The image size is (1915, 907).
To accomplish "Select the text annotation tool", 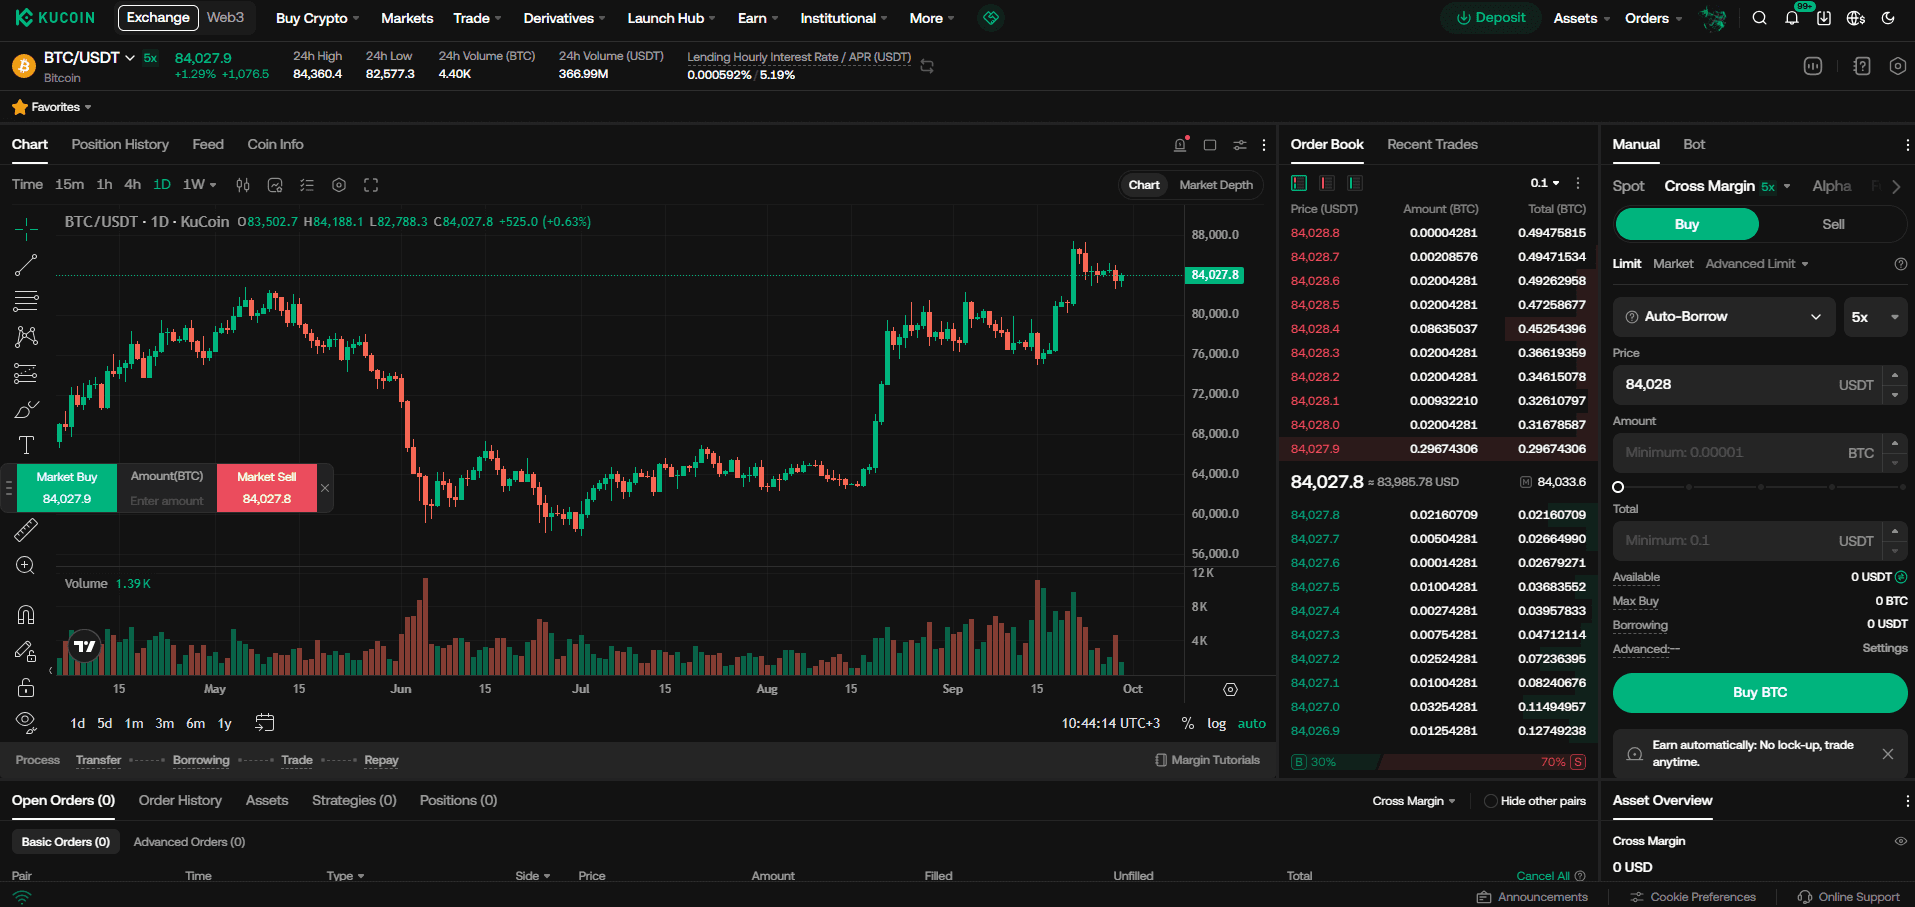I will click(26, 445).
